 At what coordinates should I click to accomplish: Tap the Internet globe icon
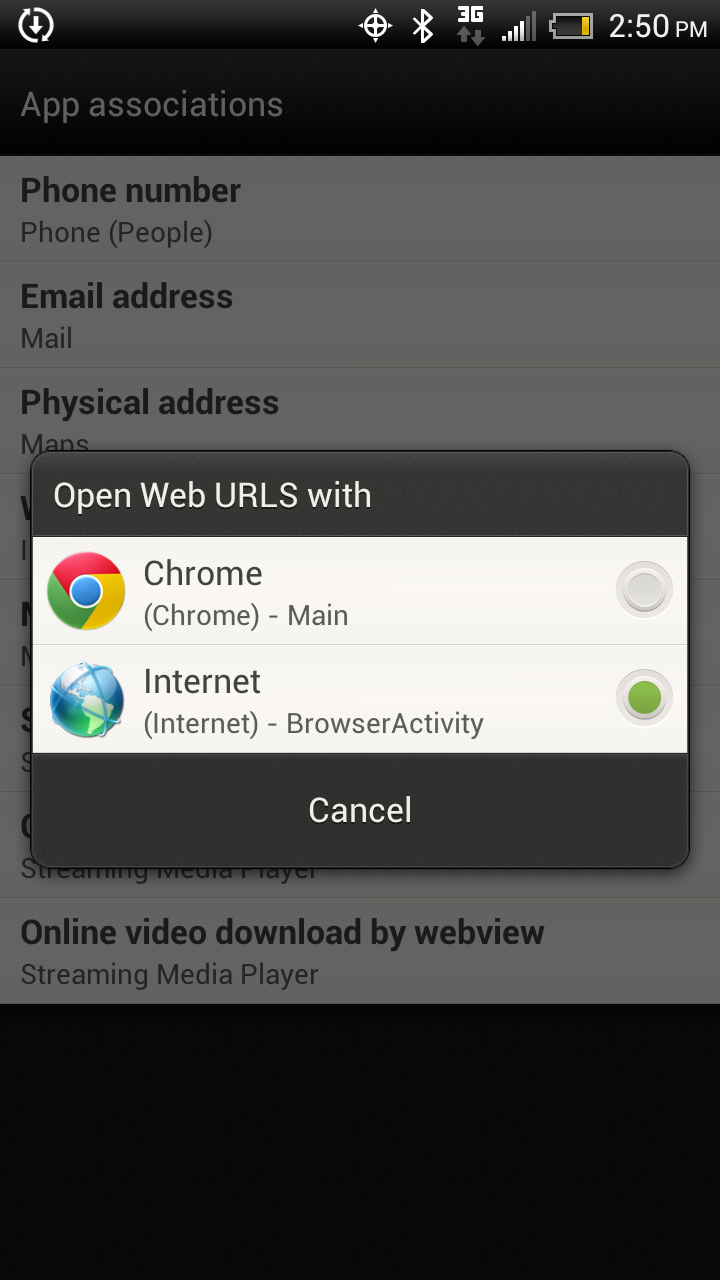[x=86, y=699]
